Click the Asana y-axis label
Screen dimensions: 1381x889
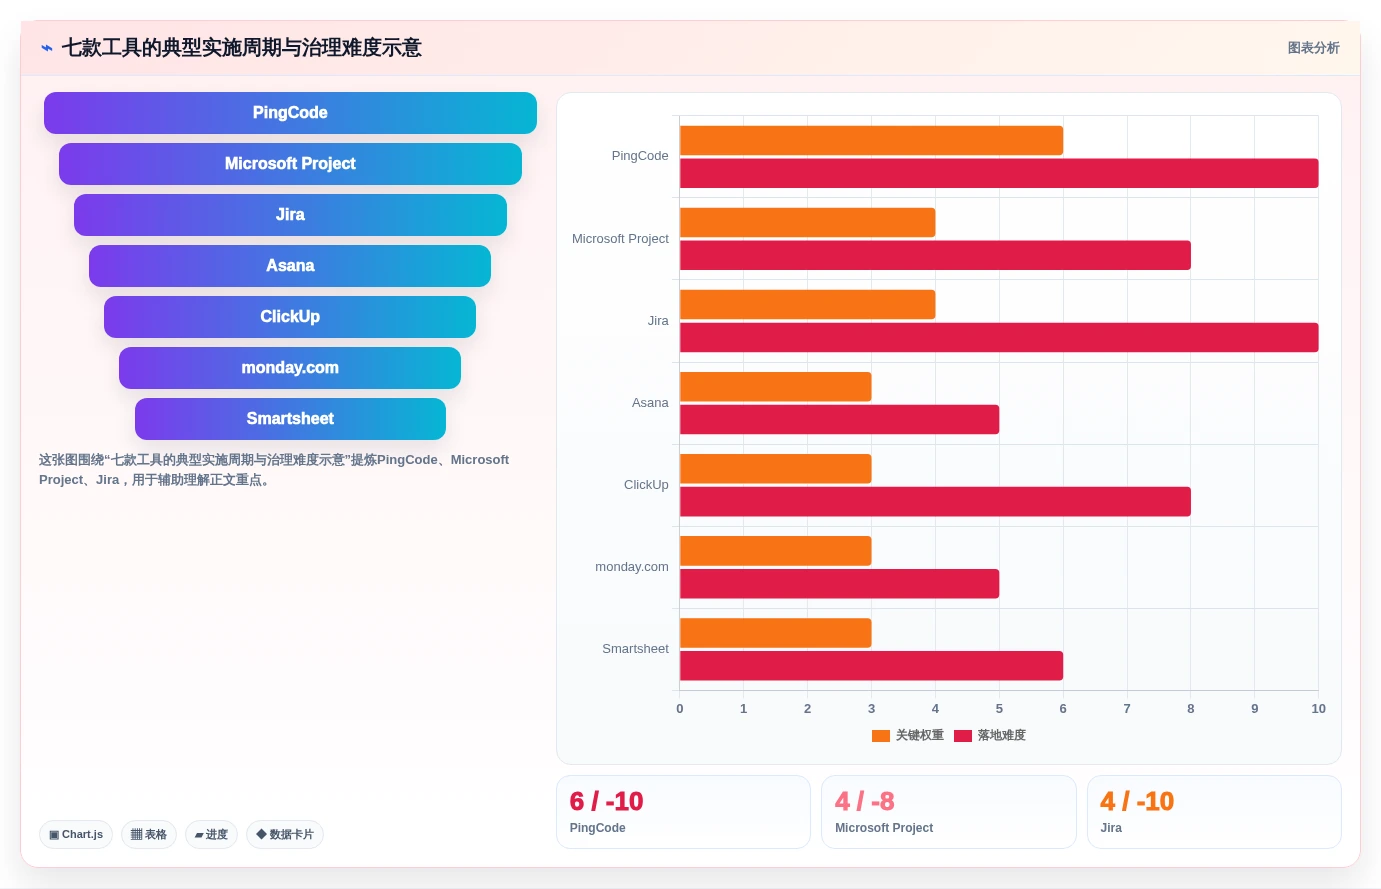(x=650, y=403)
